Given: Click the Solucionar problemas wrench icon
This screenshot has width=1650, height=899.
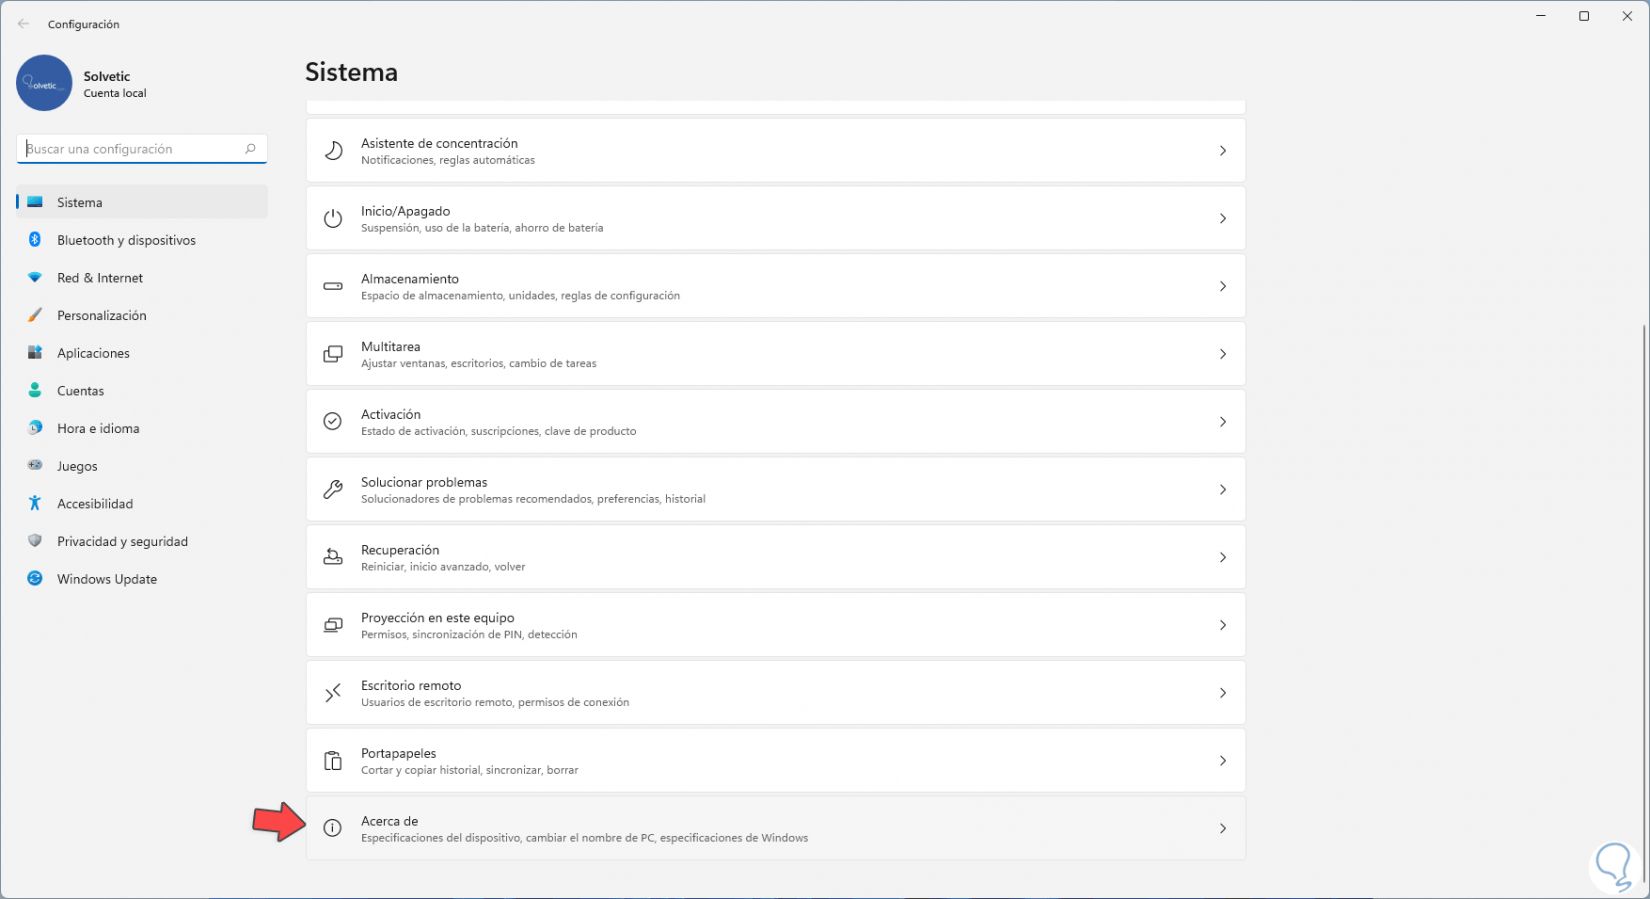Looking at the screenshot, I should (x=333, y=489).
